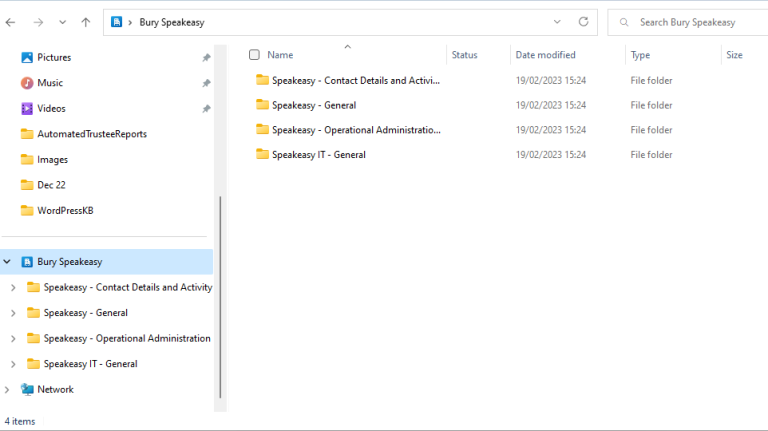
Task: Click folder icon of Speakeasy - Operational Administratio... row
Action: click(x=263, y=129)
